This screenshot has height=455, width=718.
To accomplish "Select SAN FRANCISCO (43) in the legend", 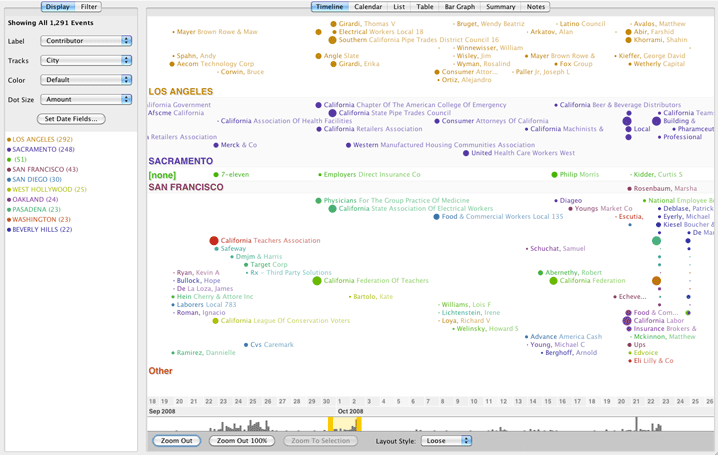I will 45,169.
